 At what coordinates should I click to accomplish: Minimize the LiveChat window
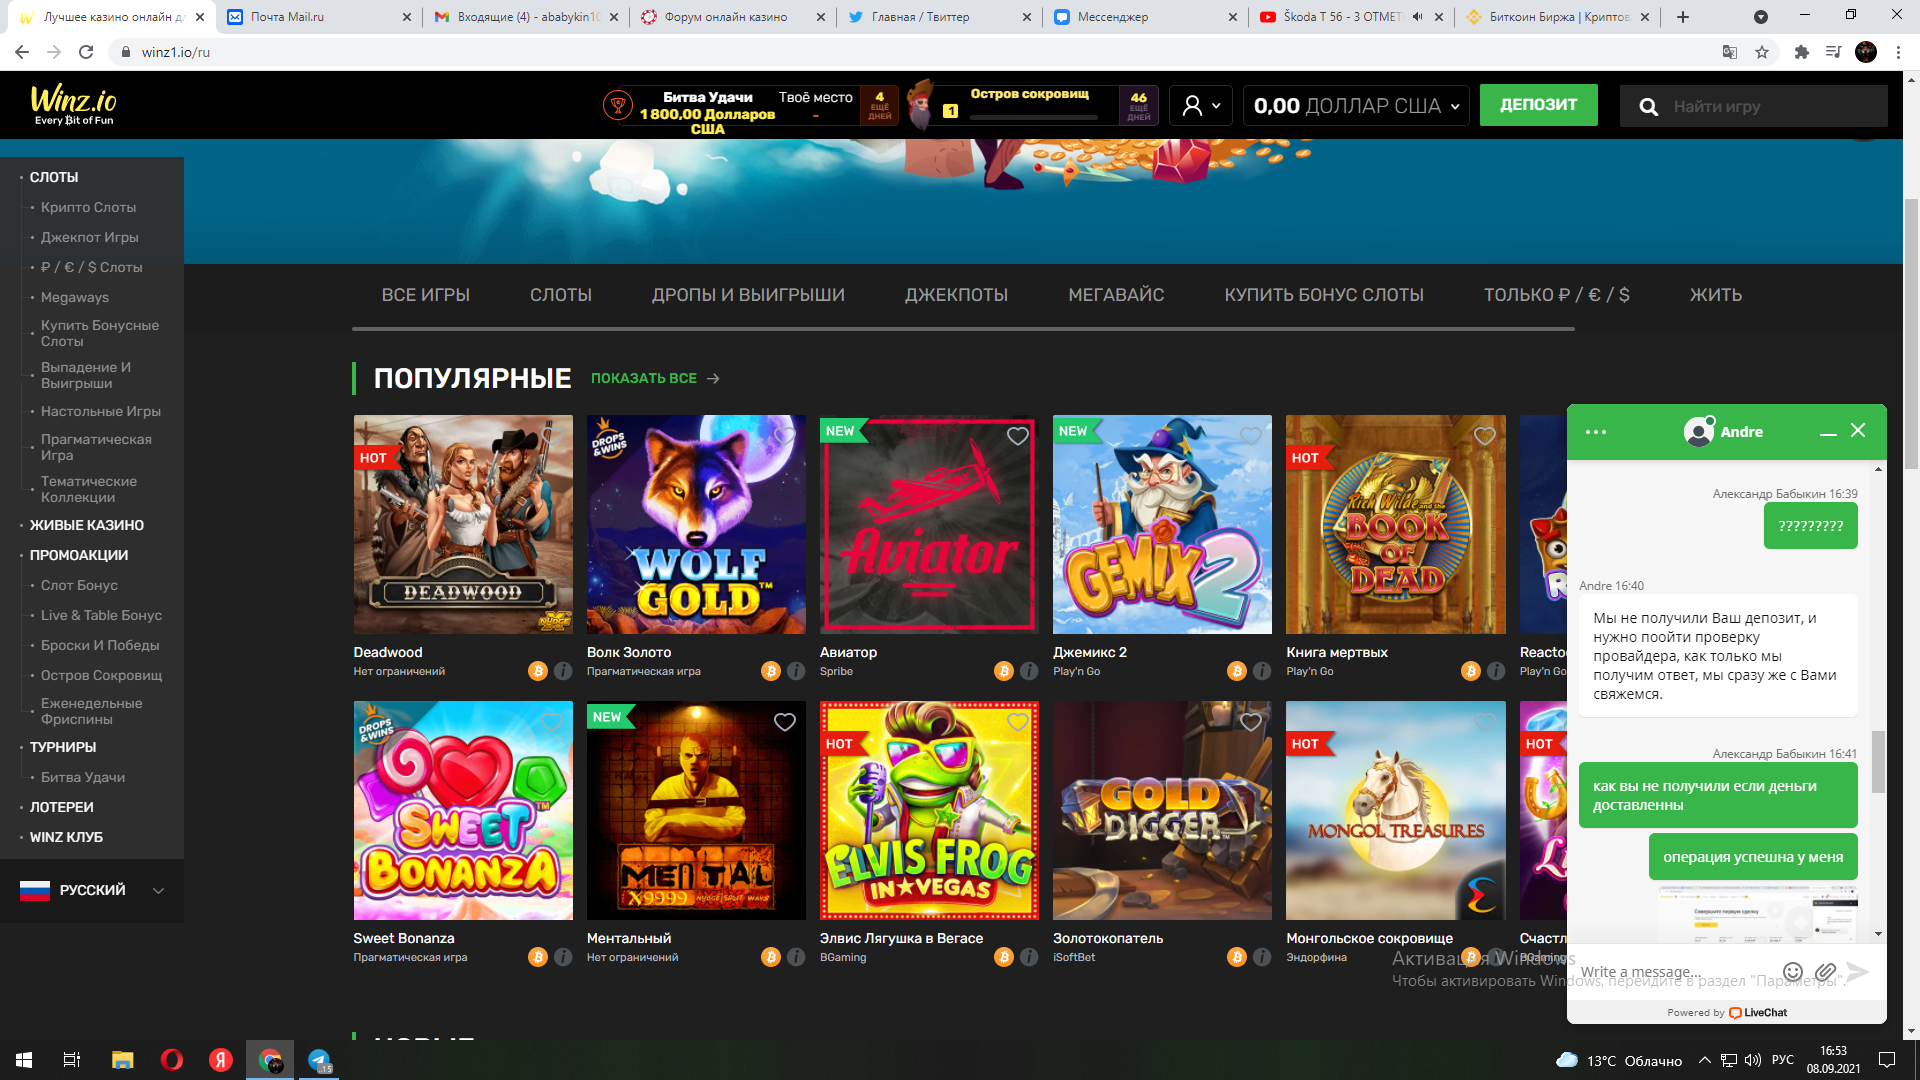[1828, 432]
